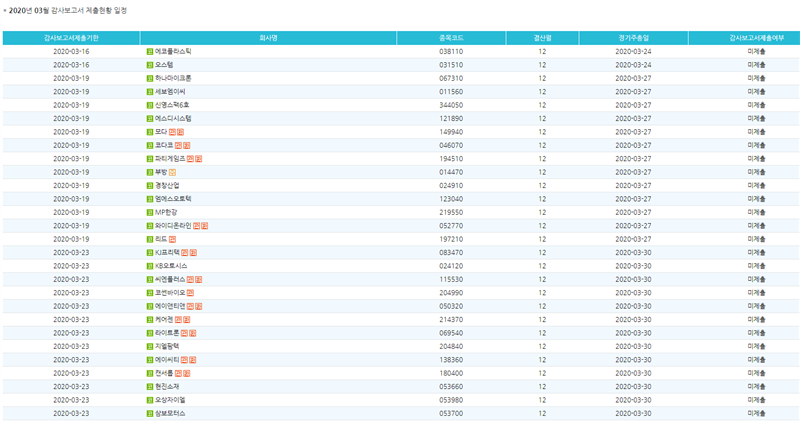This screenshot has width=800, height=422.
Task: Open company name in row 067310
Action: click(173, 79)
